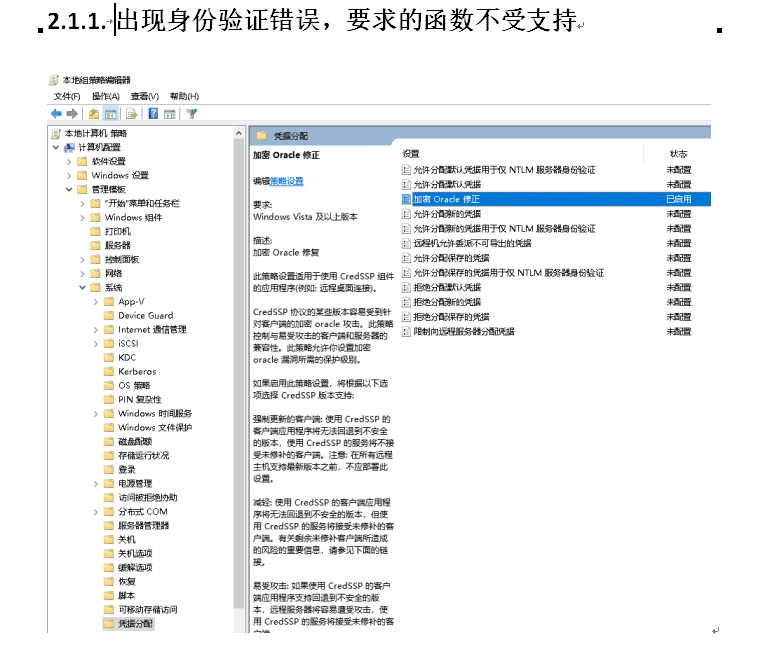Select 拒绝分配默认凭据 policy row

coord(556,288)
